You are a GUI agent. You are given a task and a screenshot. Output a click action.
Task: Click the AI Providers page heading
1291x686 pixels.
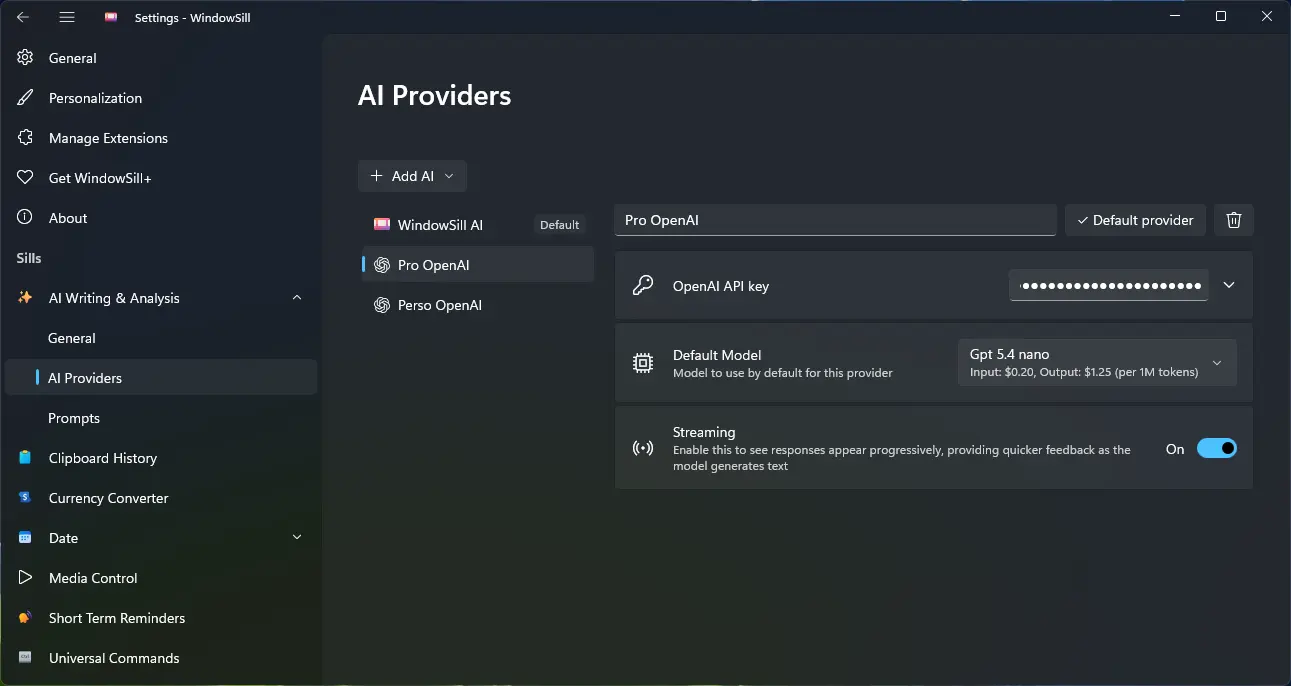(434, 95)
